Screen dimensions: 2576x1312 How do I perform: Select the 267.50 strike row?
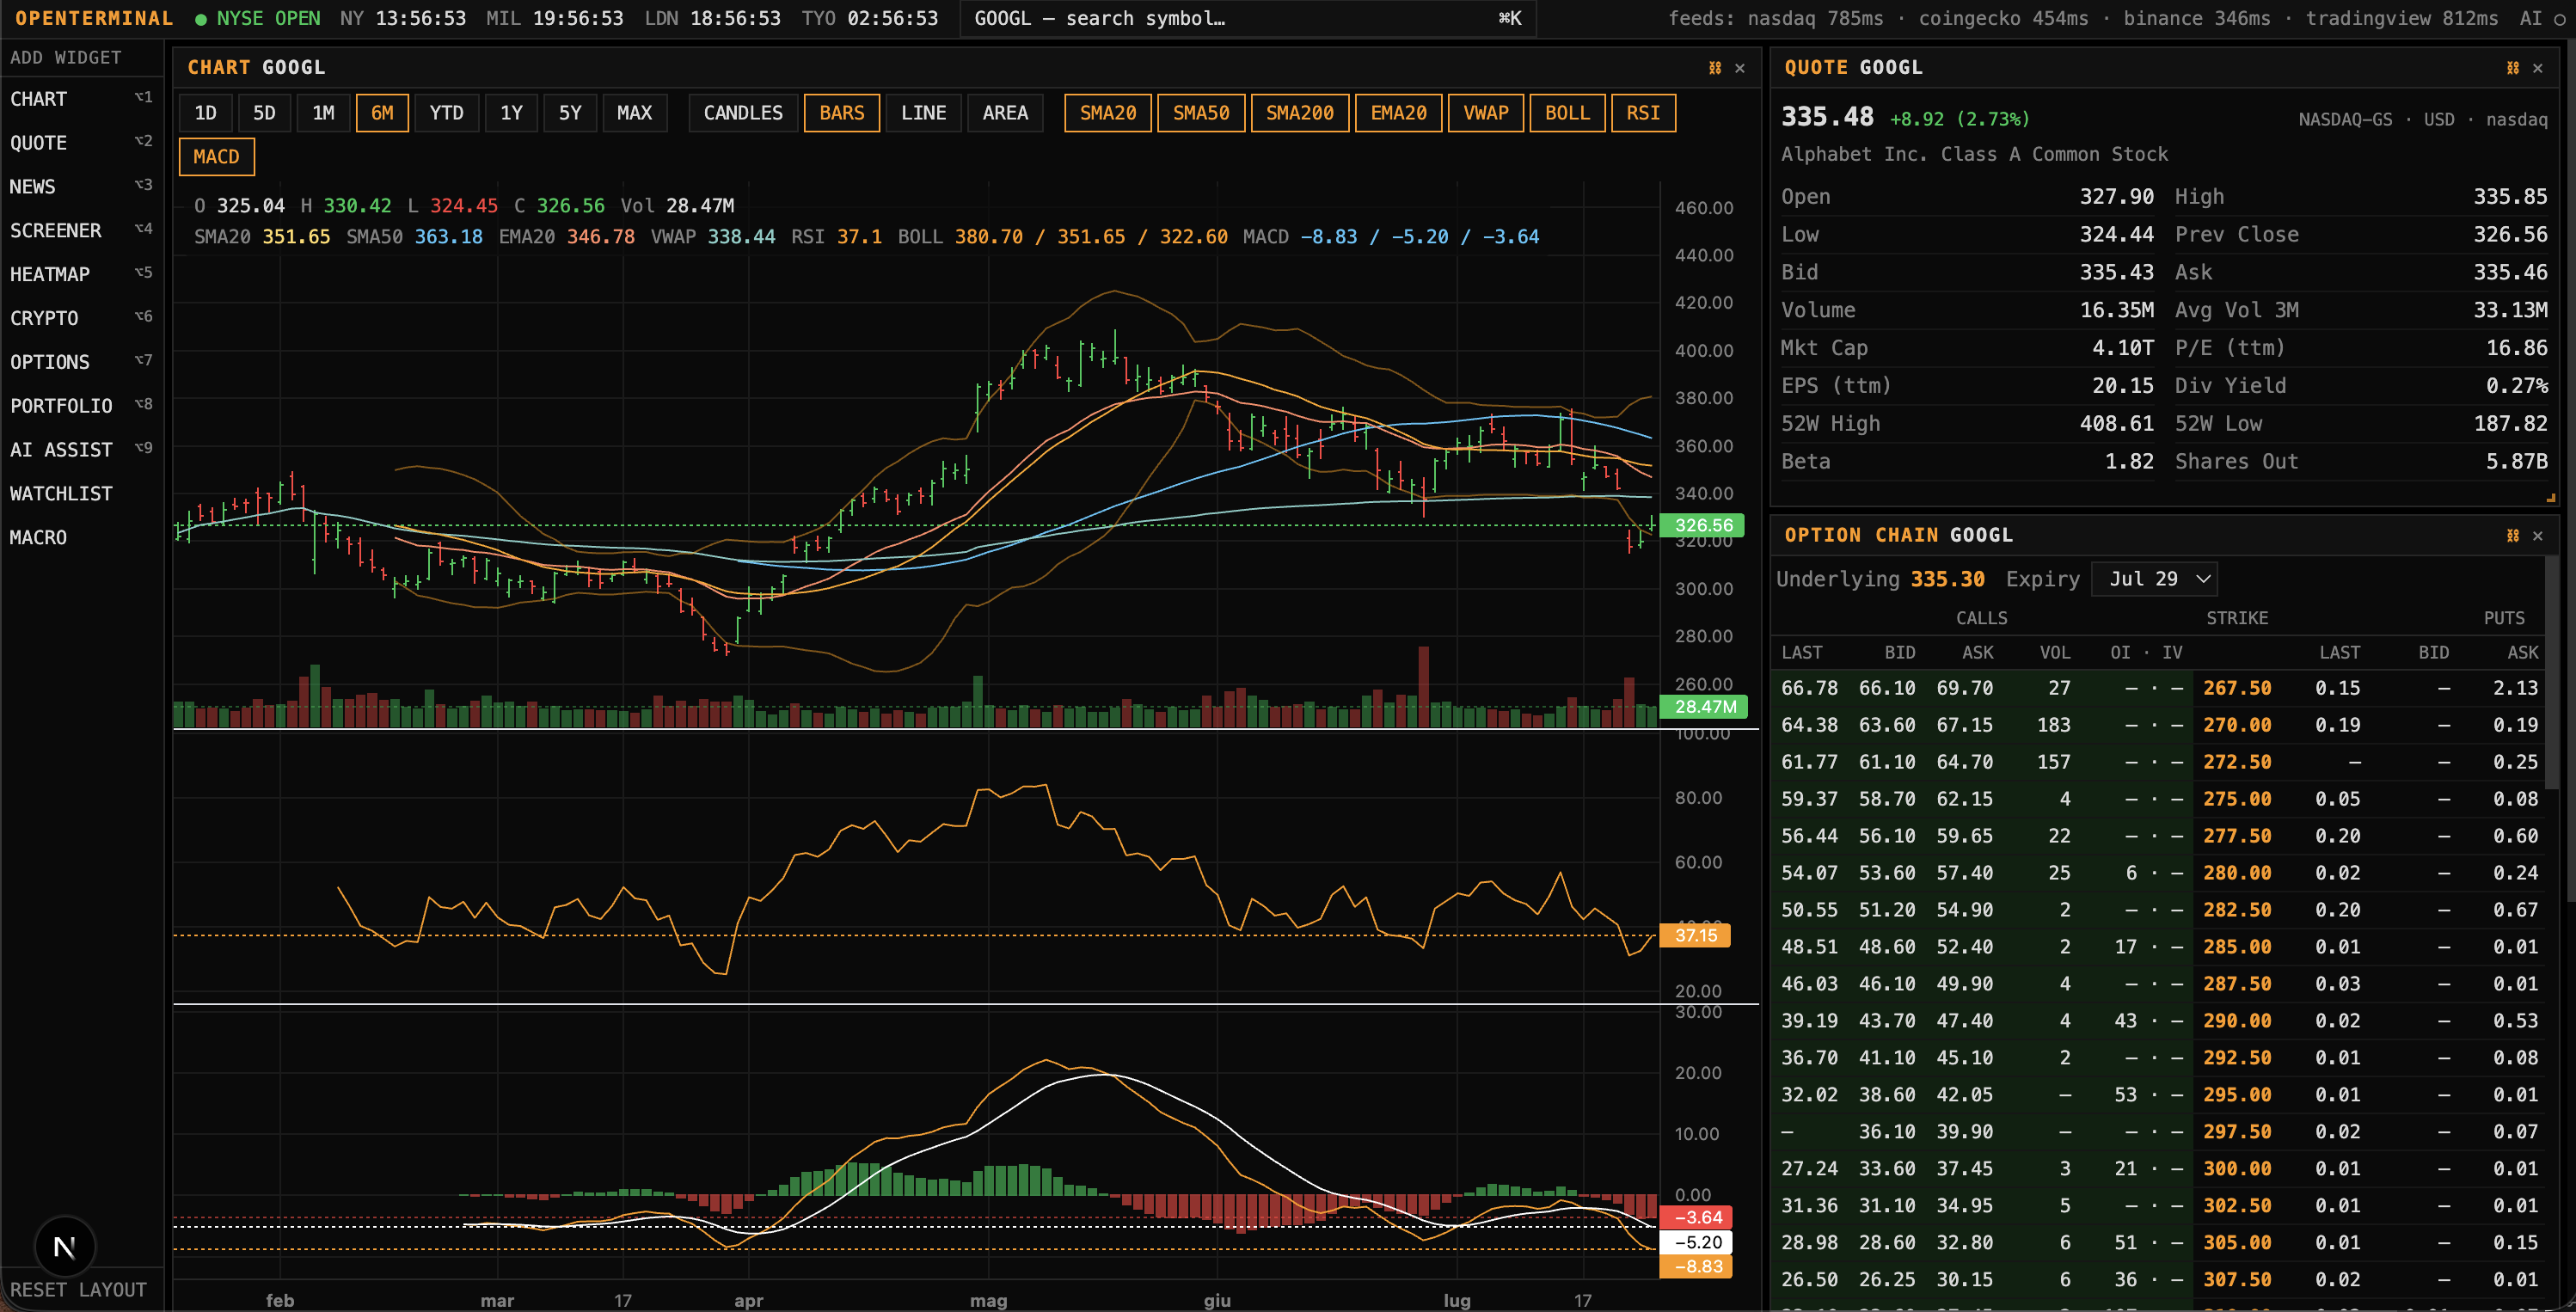pyautogui.click(x=2158, y=688)
